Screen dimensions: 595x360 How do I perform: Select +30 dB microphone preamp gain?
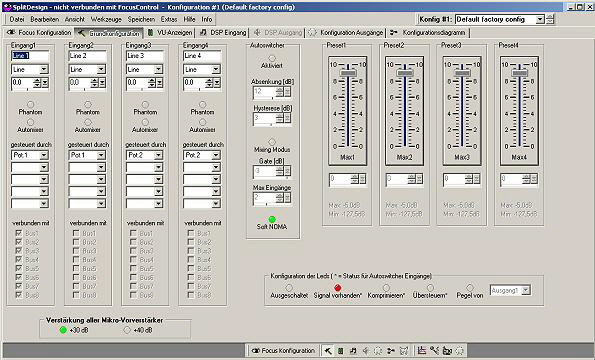(63, 330)
